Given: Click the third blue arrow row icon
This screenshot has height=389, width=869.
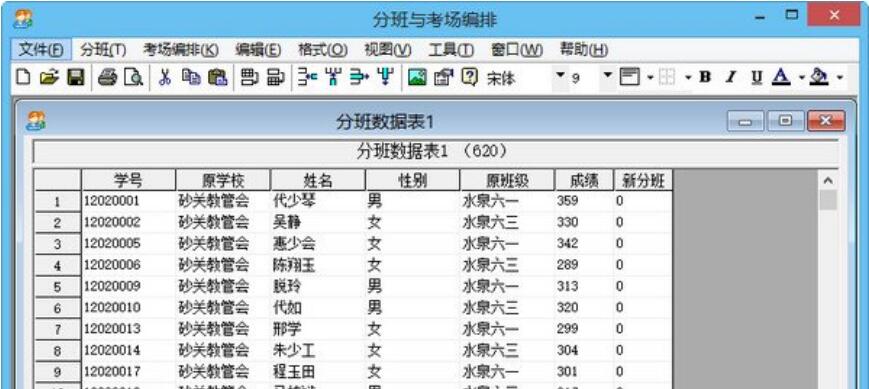Looking at the screenshot, I should point(360,78).
